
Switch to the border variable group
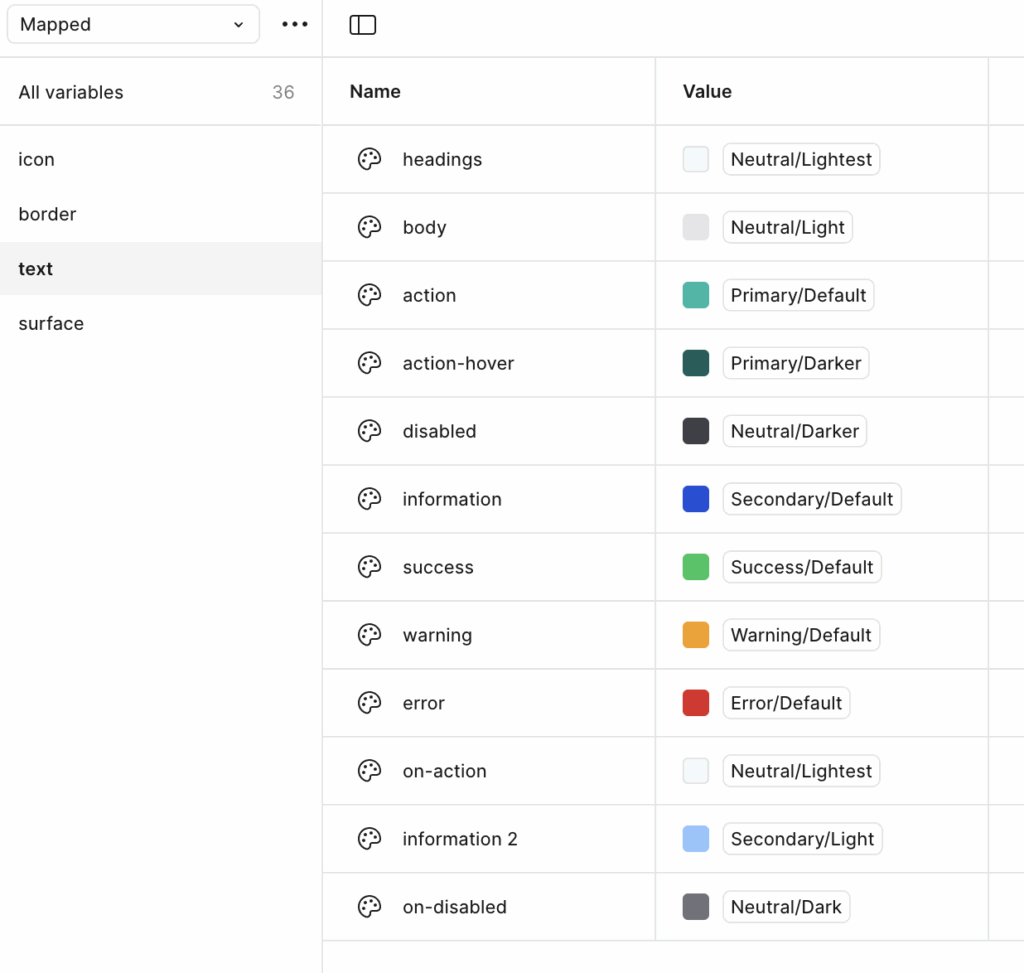click(48, 214)
